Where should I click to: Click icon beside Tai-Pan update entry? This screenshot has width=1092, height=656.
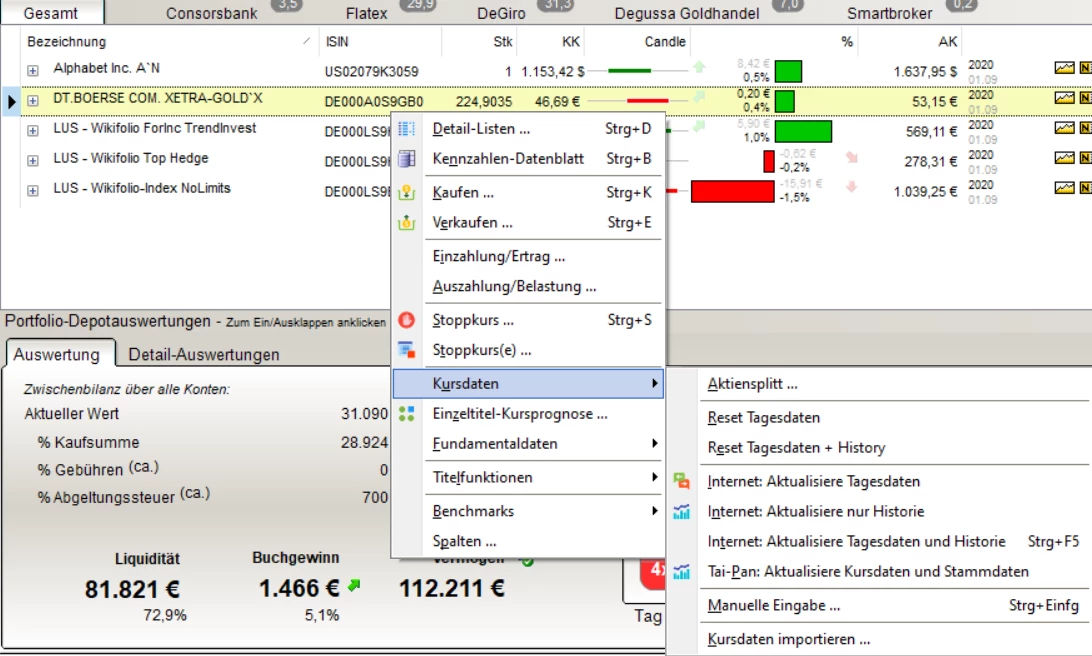click(681, 572)
